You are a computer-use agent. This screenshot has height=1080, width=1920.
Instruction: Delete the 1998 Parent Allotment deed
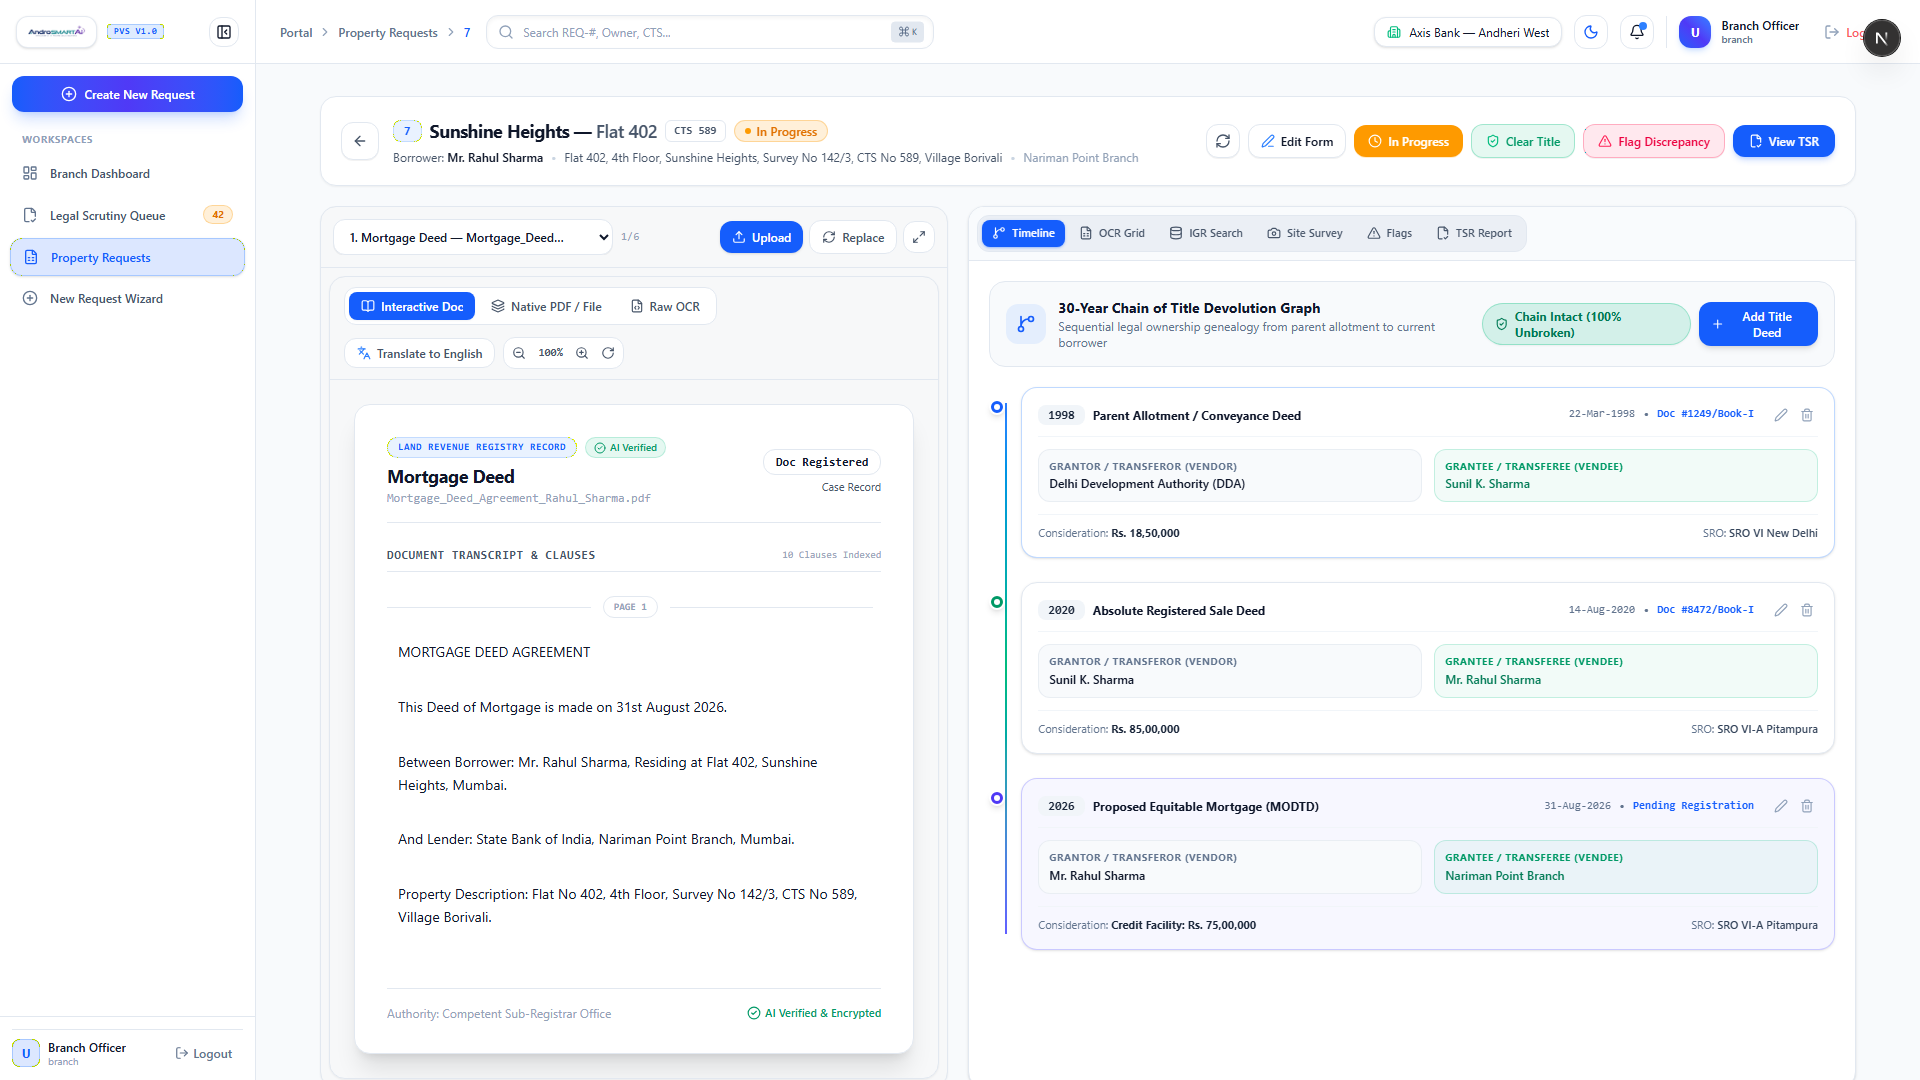point(1807,415)
